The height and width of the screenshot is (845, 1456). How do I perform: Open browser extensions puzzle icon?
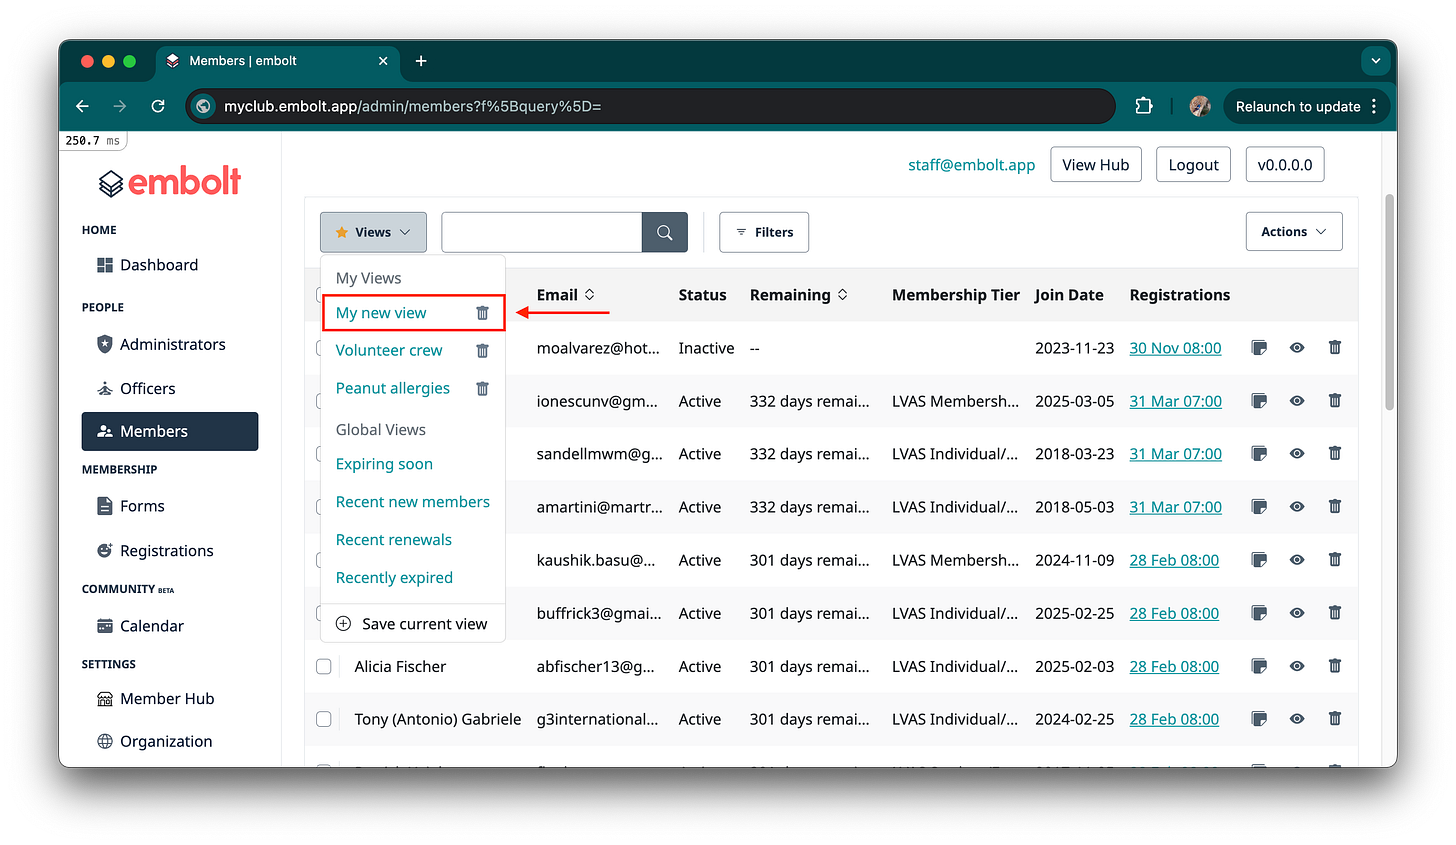point(1144,106)
